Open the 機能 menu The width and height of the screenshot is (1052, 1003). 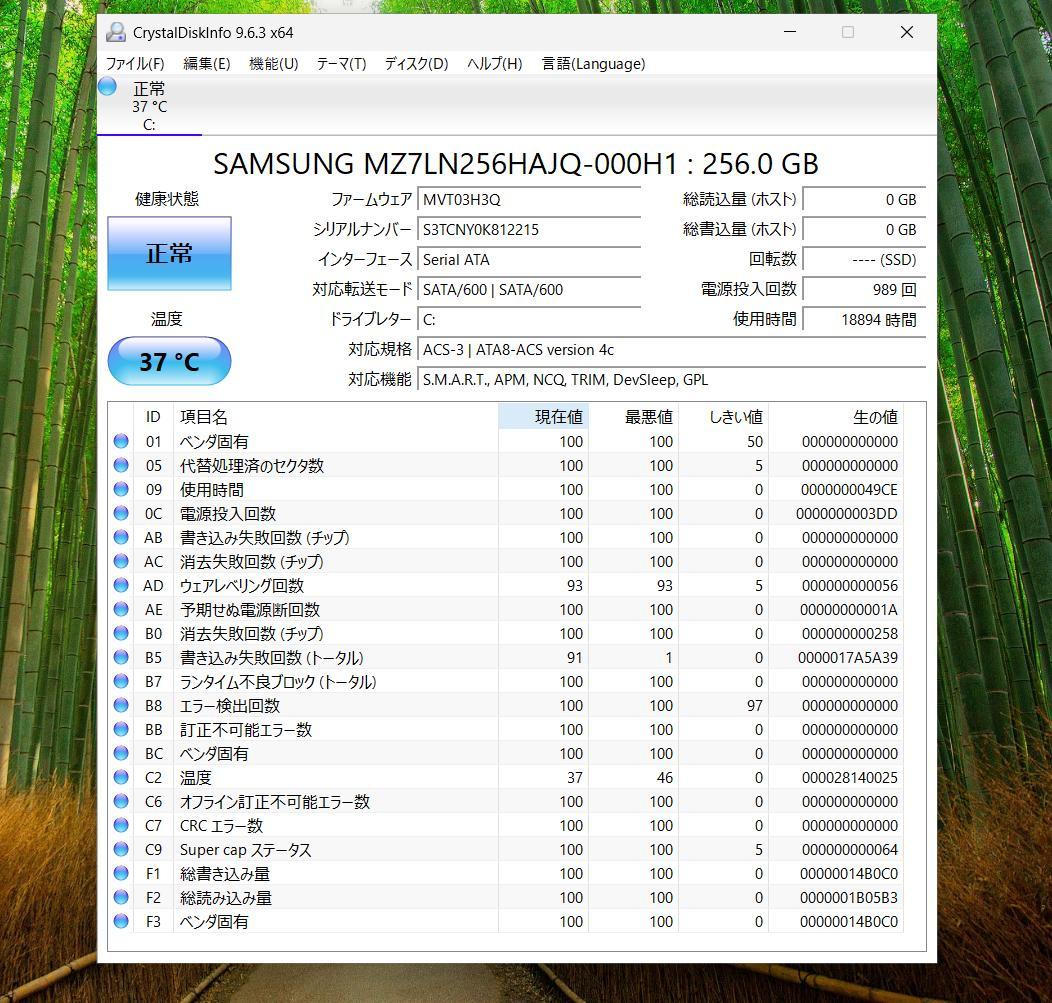[x=273, y=63]
